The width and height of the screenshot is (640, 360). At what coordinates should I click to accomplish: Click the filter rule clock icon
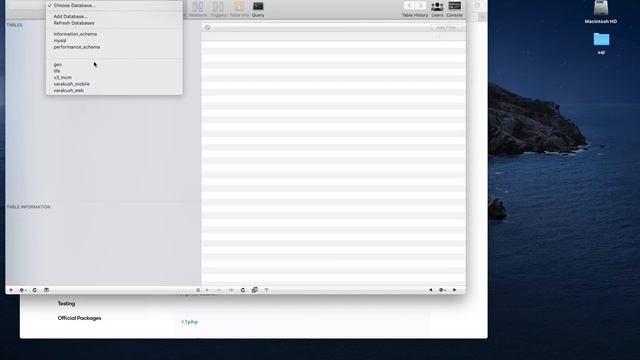tap(207, 27)
